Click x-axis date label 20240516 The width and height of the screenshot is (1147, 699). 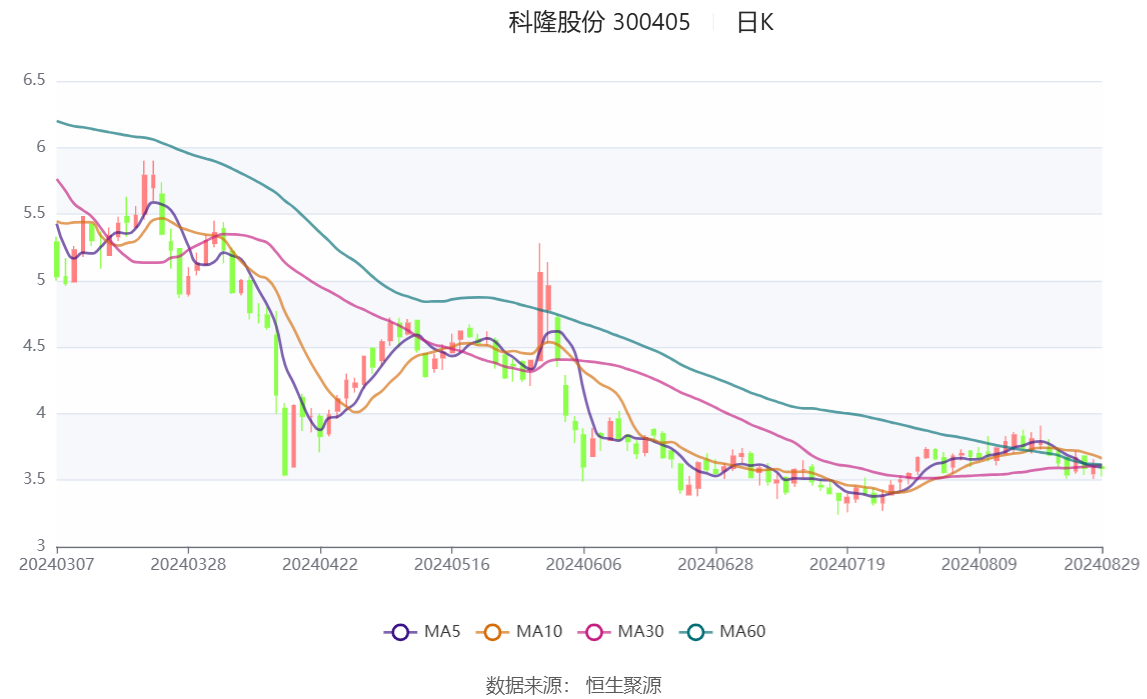(452, 564)
